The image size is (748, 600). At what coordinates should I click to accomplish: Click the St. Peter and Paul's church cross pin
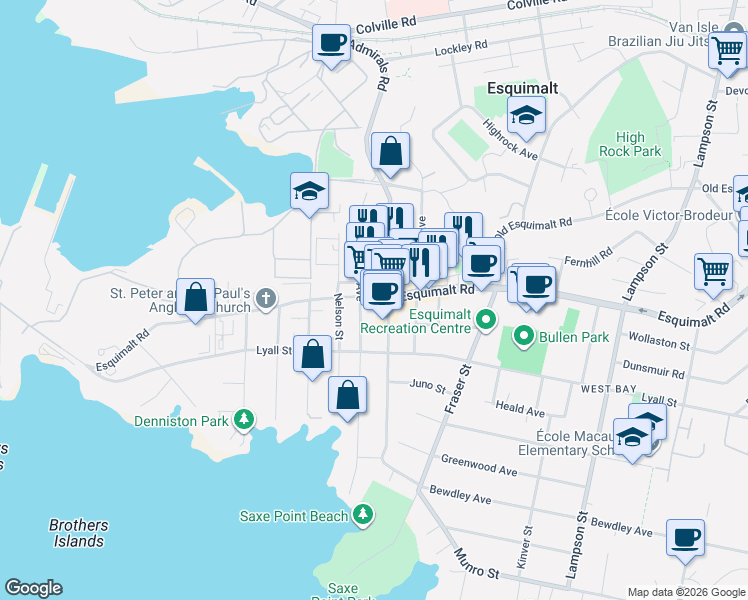[x=266, y=300]
